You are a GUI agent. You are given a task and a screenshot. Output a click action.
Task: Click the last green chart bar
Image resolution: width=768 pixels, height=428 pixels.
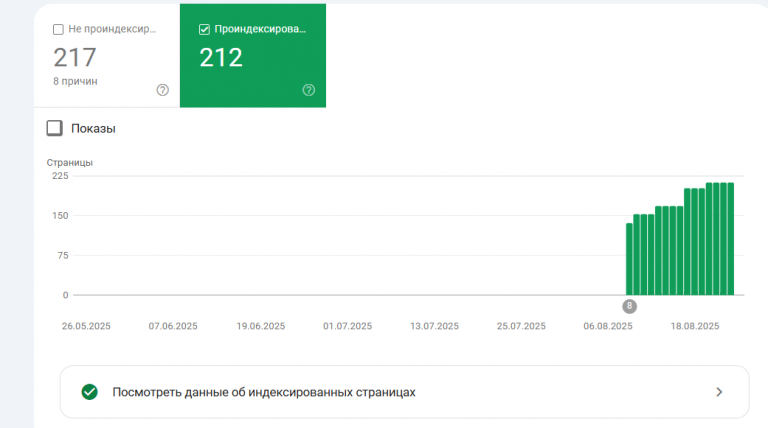pos(731,239)
